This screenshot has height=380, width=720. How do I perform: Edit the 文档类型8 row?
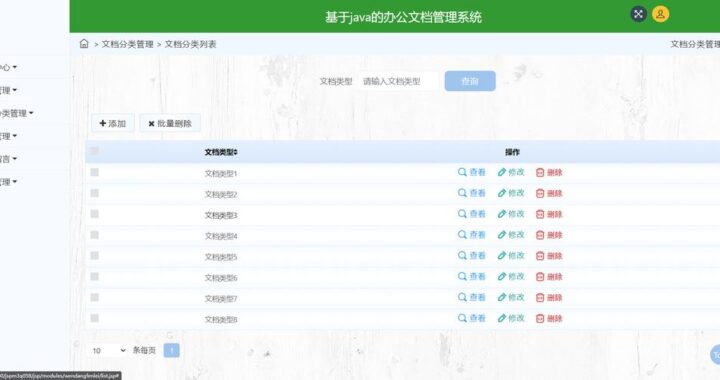pos(511,318)
